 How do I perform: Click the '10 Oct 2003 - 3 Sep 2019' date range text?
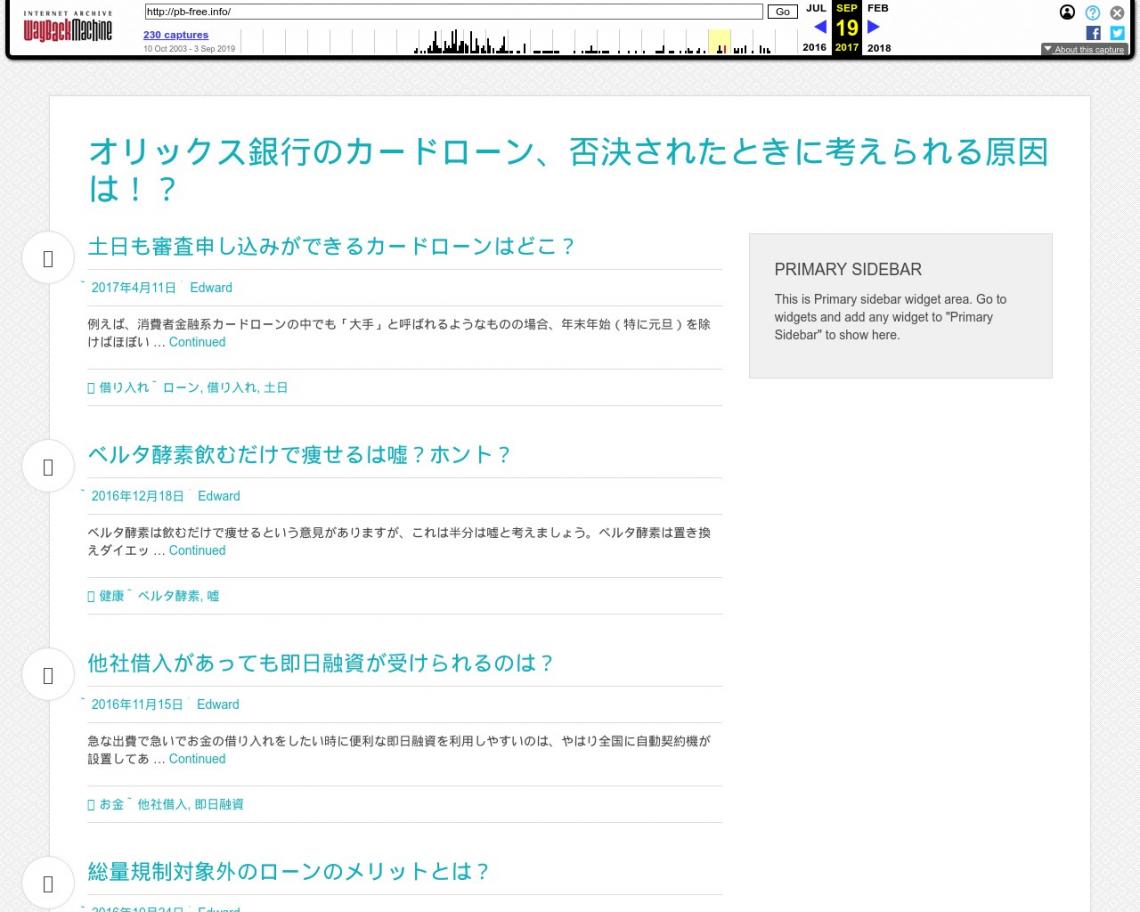pos(189,49)
